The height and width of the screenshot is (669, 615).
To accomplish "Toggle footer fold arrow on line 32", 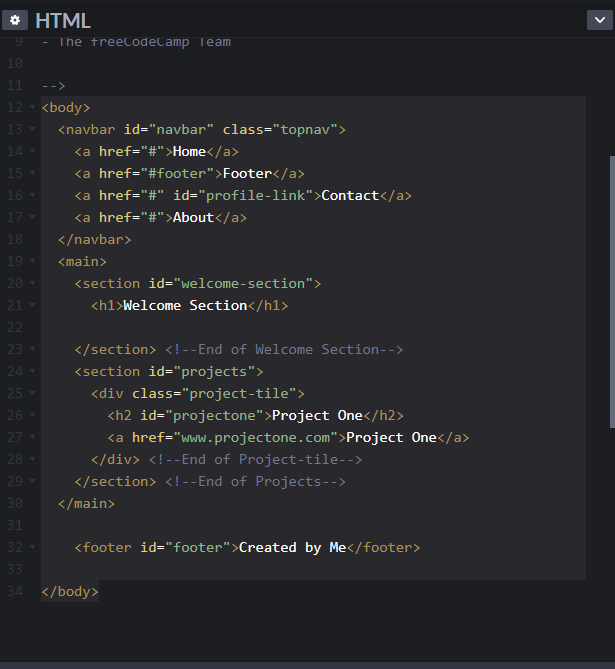I will [32, 547].
